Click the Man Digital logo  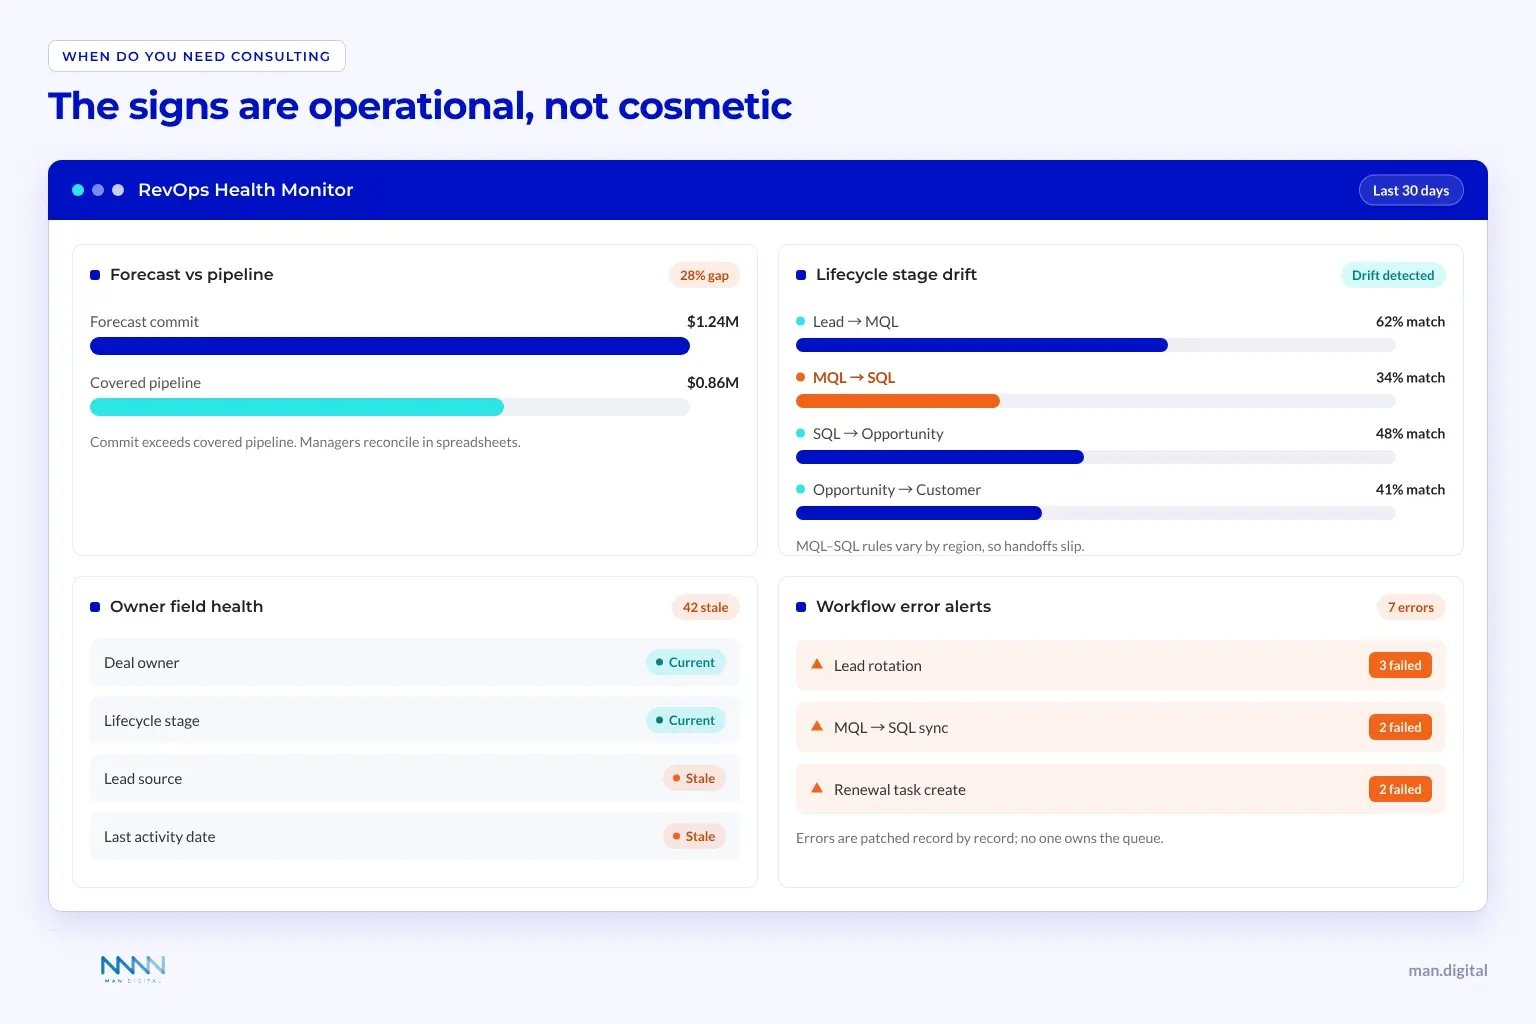point(133,968)
